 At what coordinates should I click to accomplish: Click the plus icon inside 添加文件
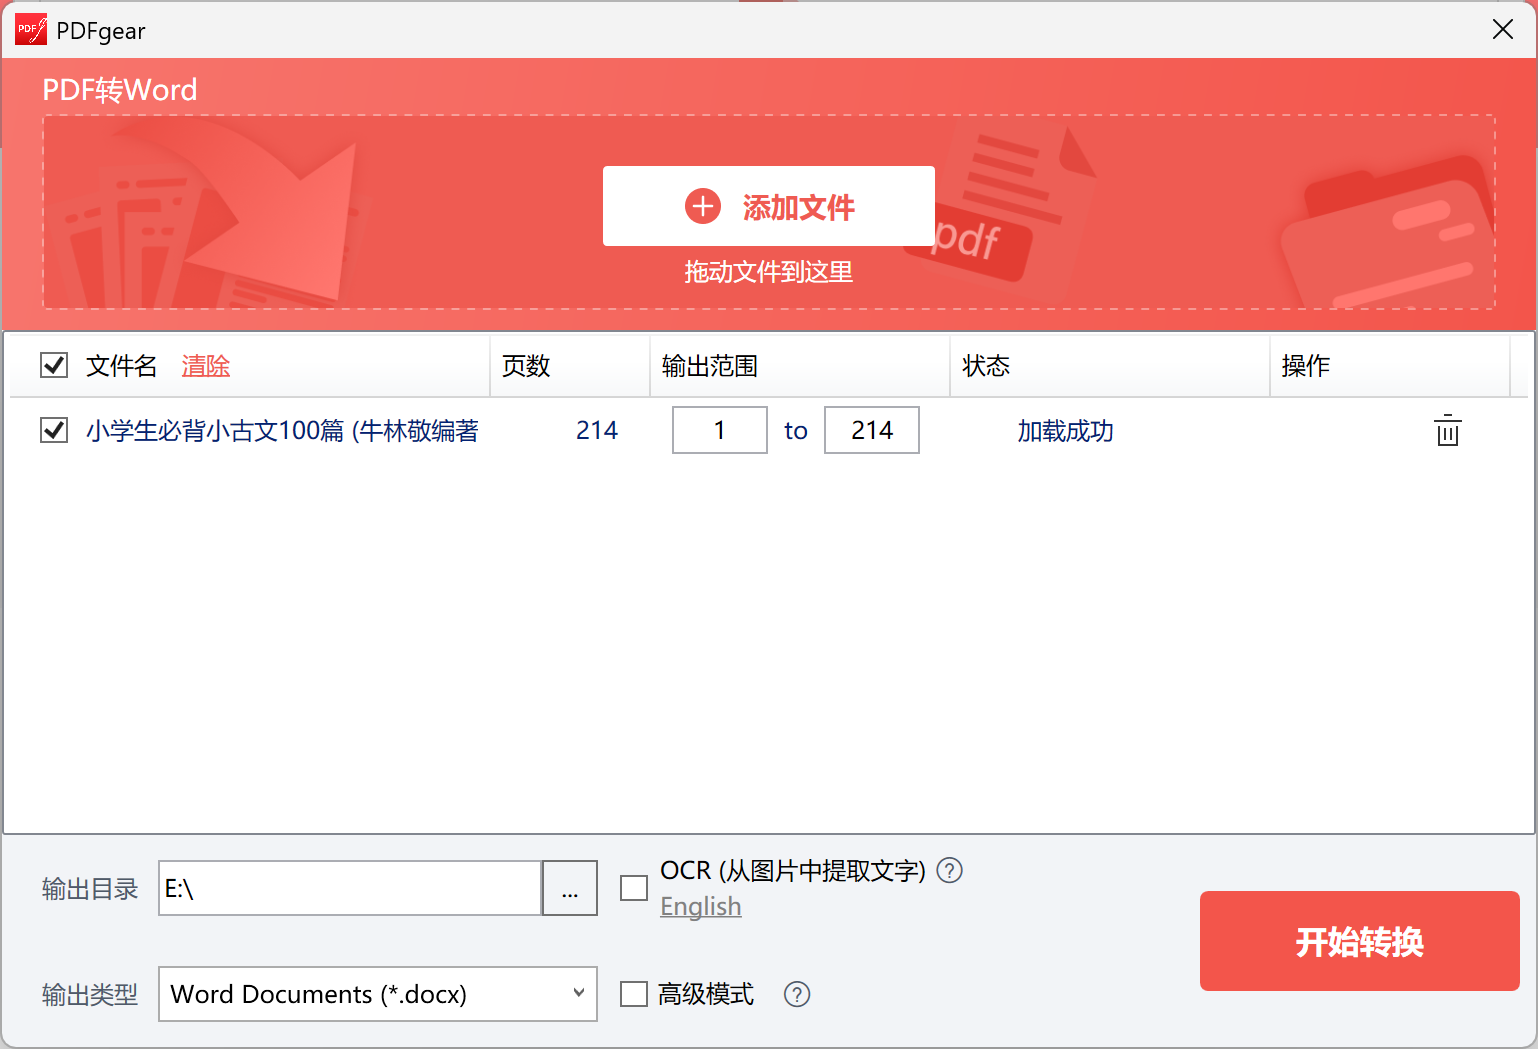(702, 206)
